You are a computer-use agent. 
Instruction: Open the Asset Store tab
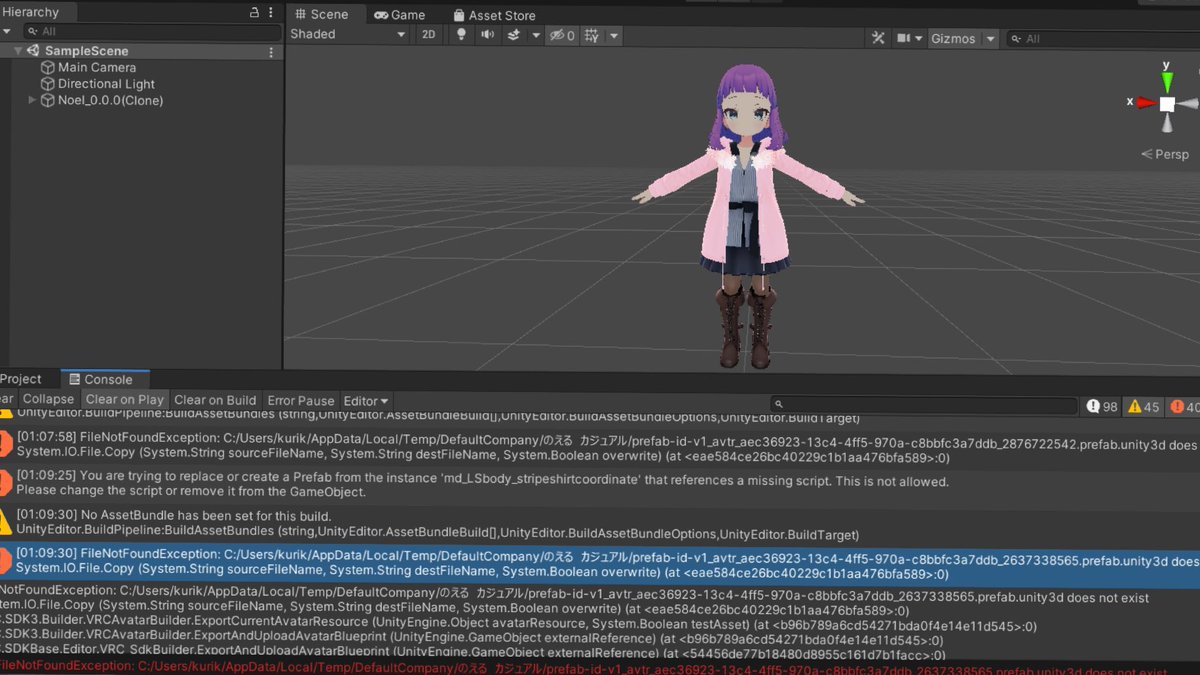[494, 15]
